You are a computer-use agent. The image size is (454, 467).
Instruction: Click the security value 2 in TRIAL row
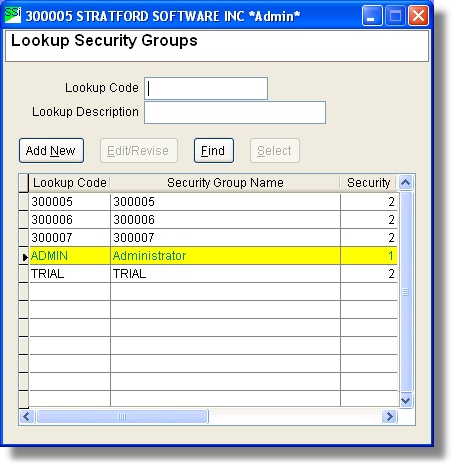(369, 274)
